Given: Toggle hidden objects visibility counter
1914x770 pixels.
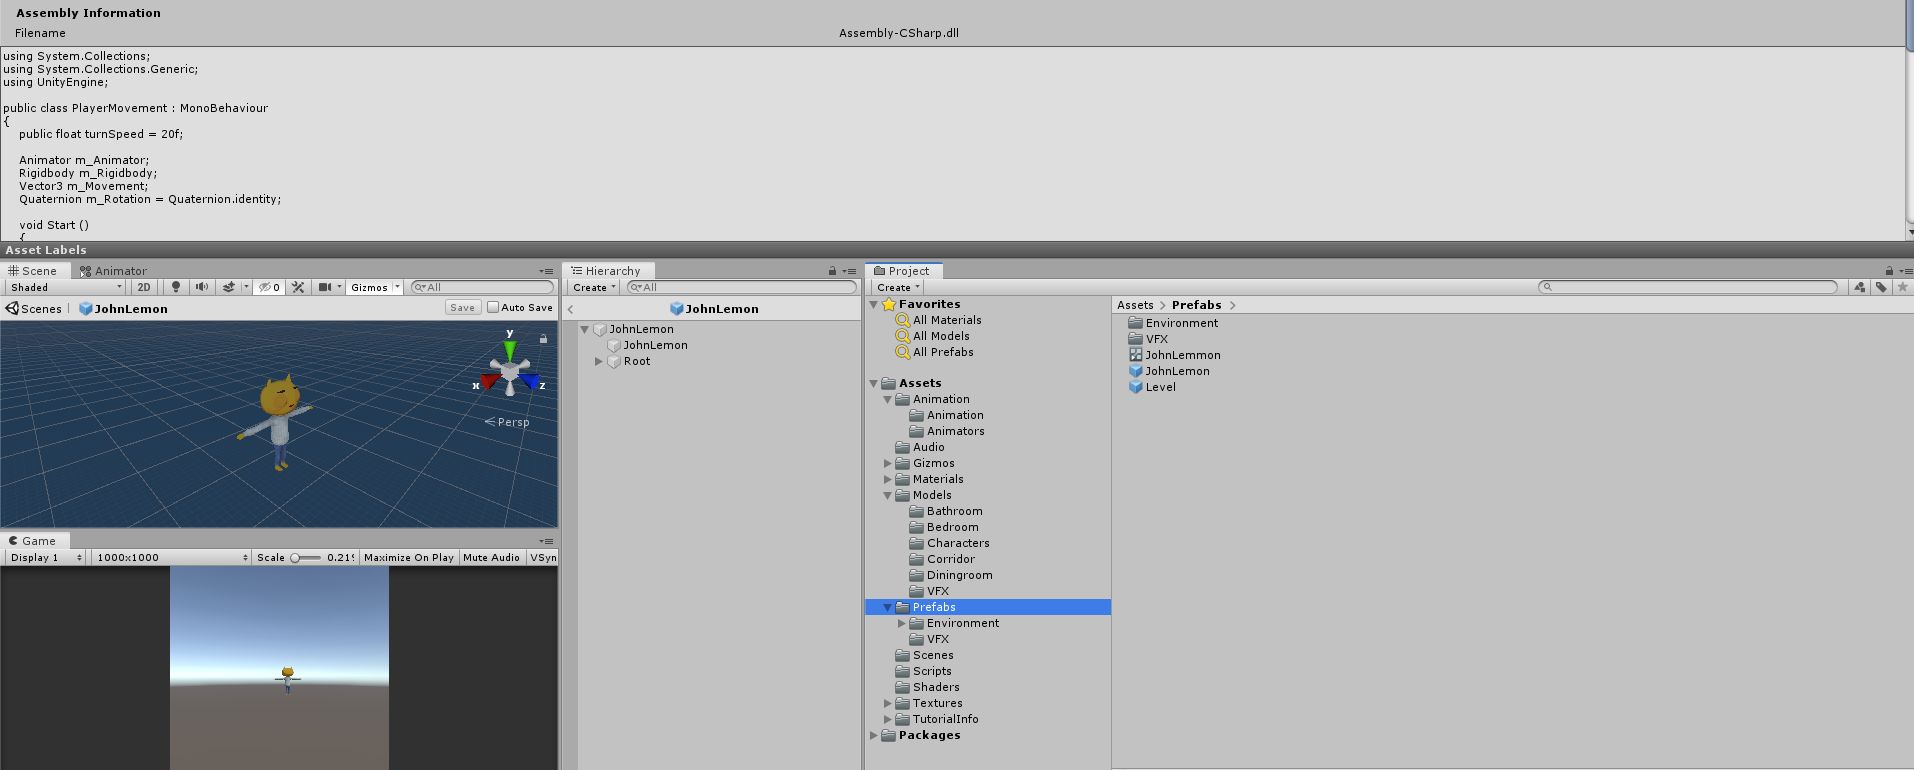Looking at the screenshot, I should (x=270, y=287).
